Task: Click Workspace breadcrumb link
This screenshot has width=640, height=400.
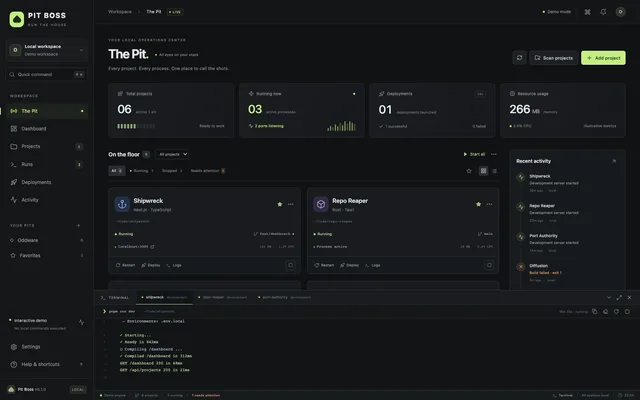Action: 120,12
